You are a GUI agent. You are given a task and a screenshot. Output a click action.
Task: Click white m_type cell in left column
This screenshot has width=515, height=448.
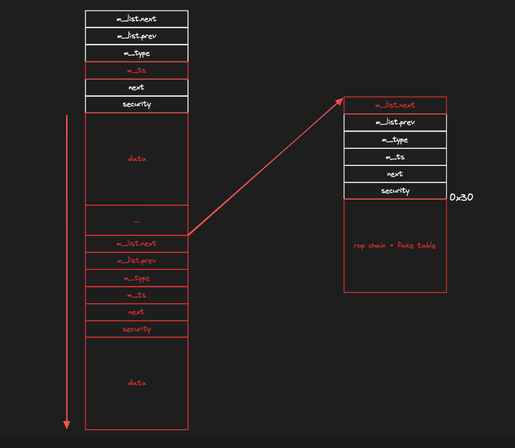pyautogui.click(x=137, y=53)
